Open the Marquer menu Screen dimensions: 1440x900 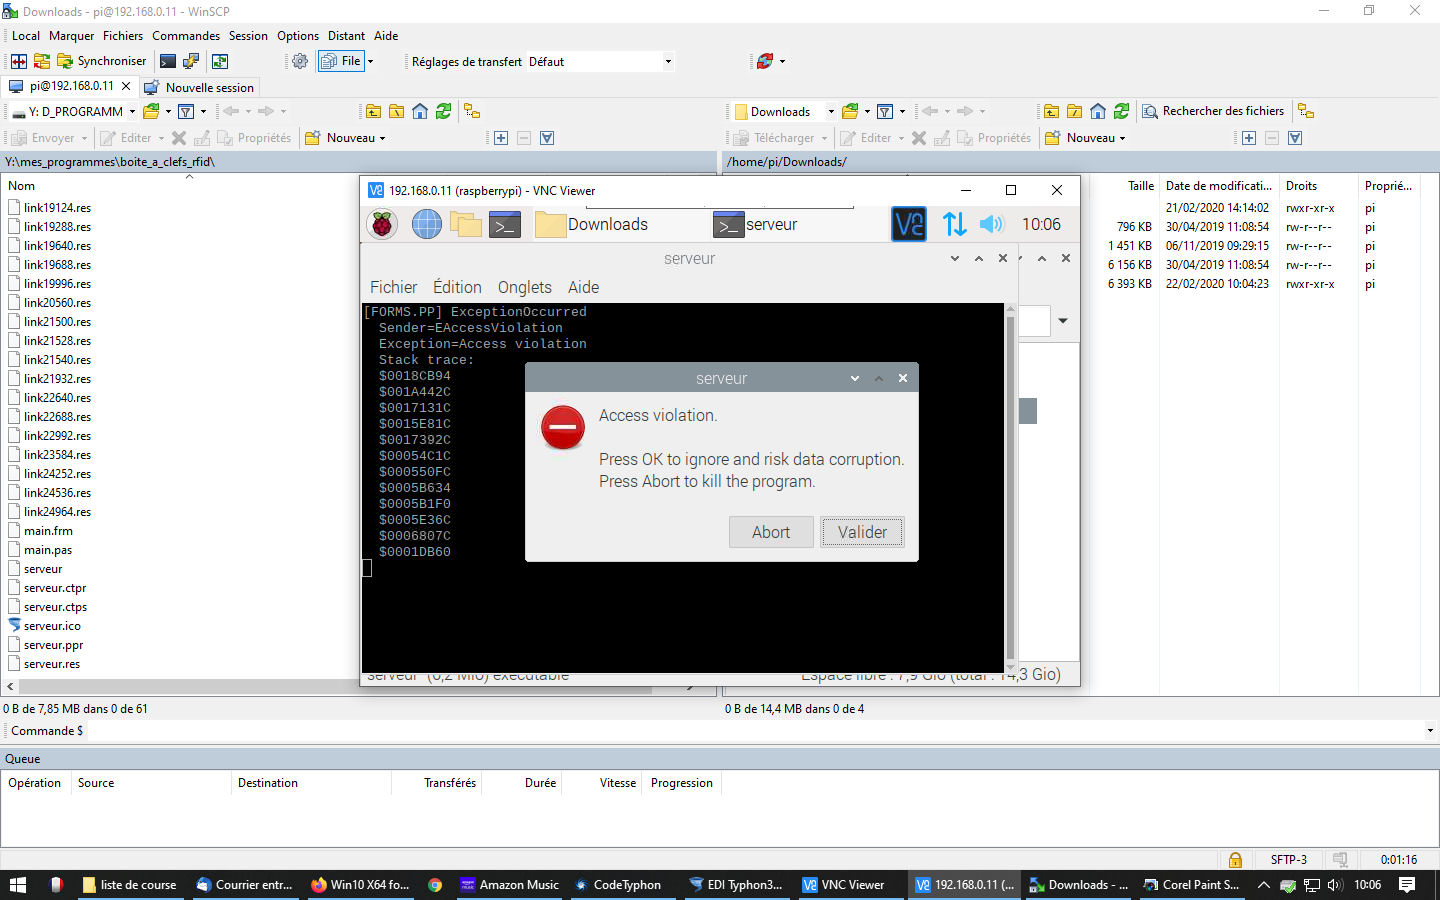tap(72, 36)
